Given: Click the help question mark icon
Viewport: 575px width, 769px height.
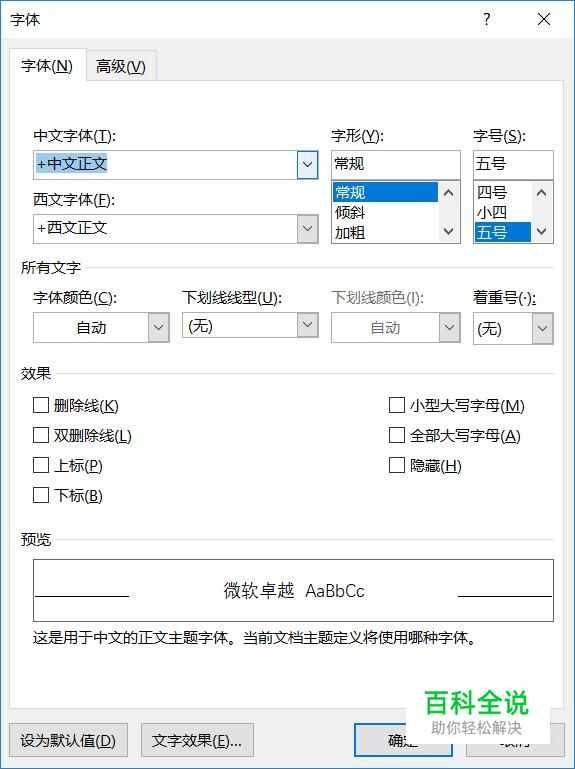Looking at the screenshot, I should pos(486,20).
